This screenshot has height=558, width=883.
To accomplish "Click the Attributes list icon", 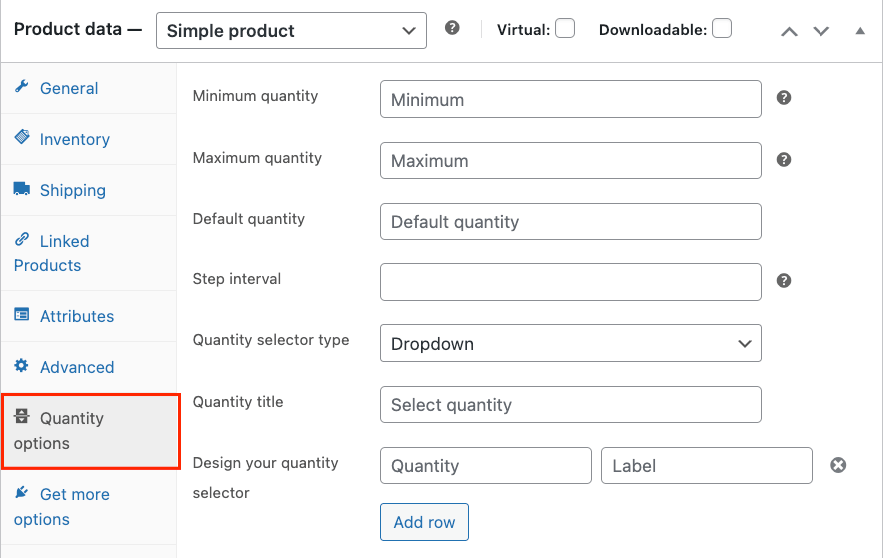I will click(x=21, y=314).
